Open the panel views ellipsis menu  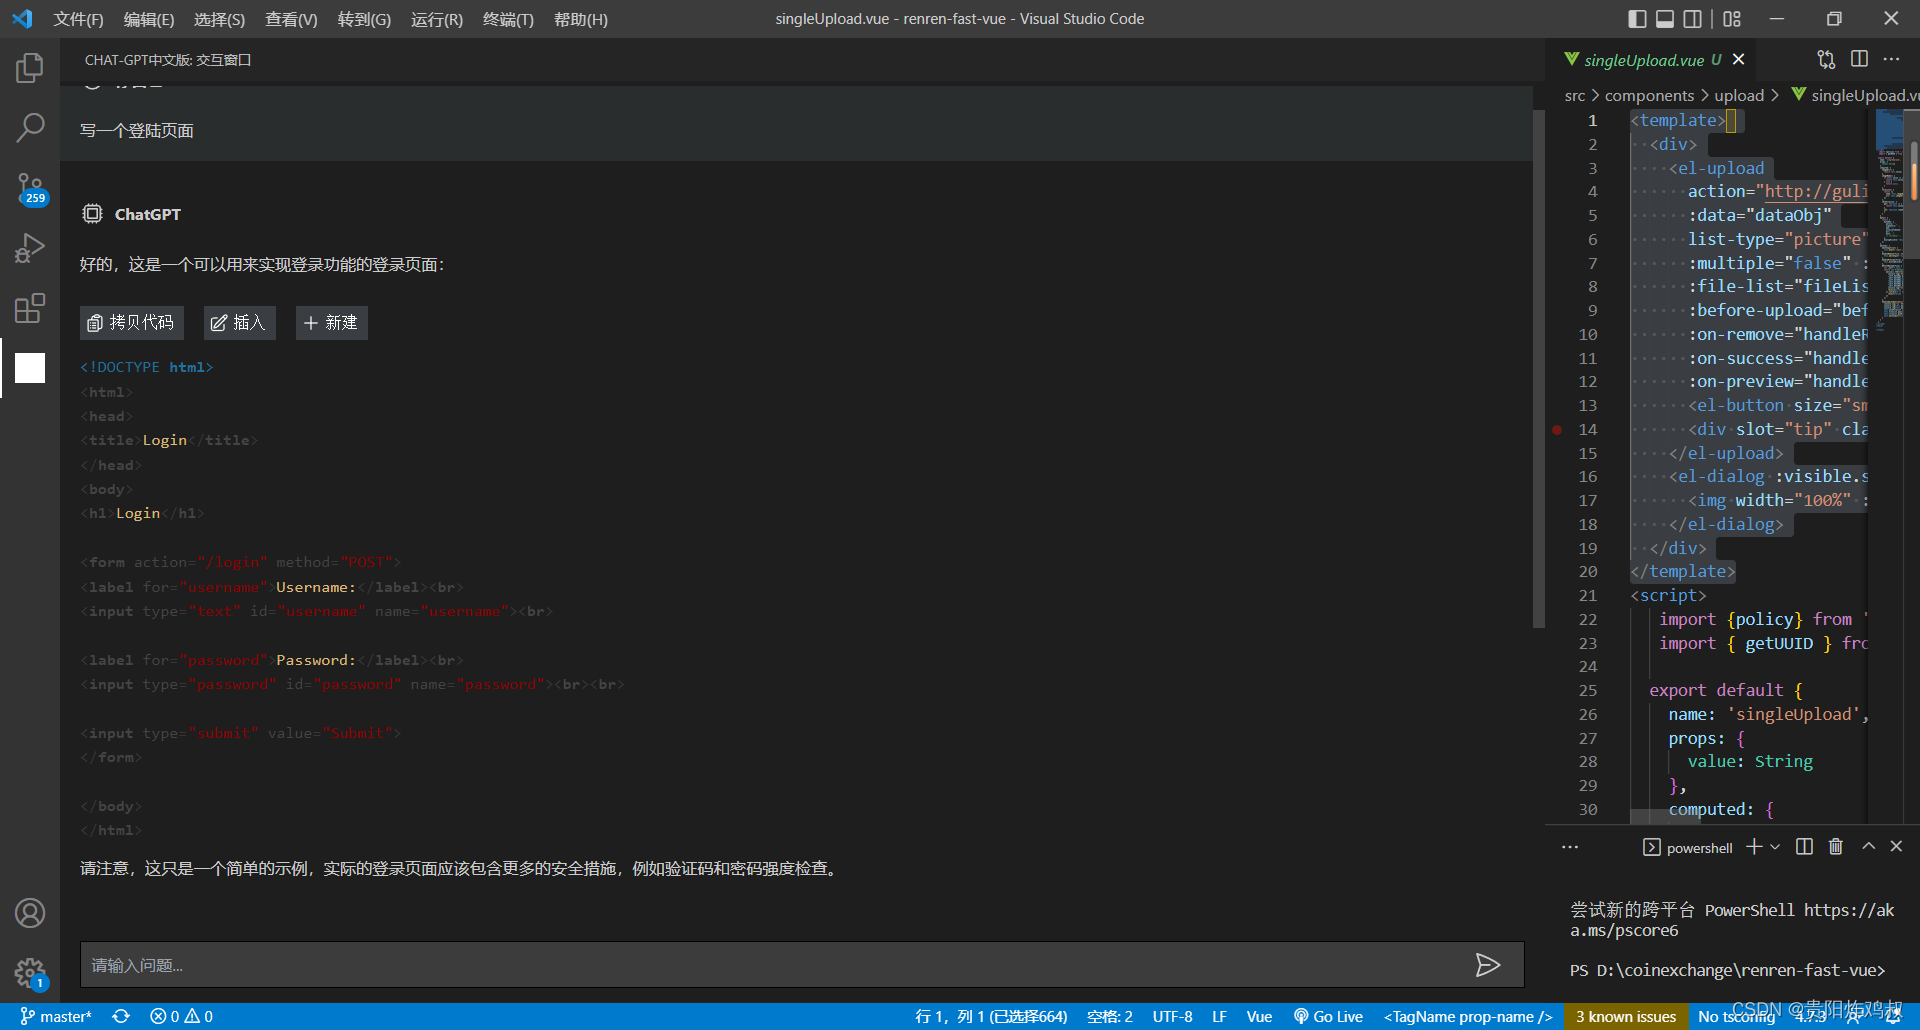1570,847
